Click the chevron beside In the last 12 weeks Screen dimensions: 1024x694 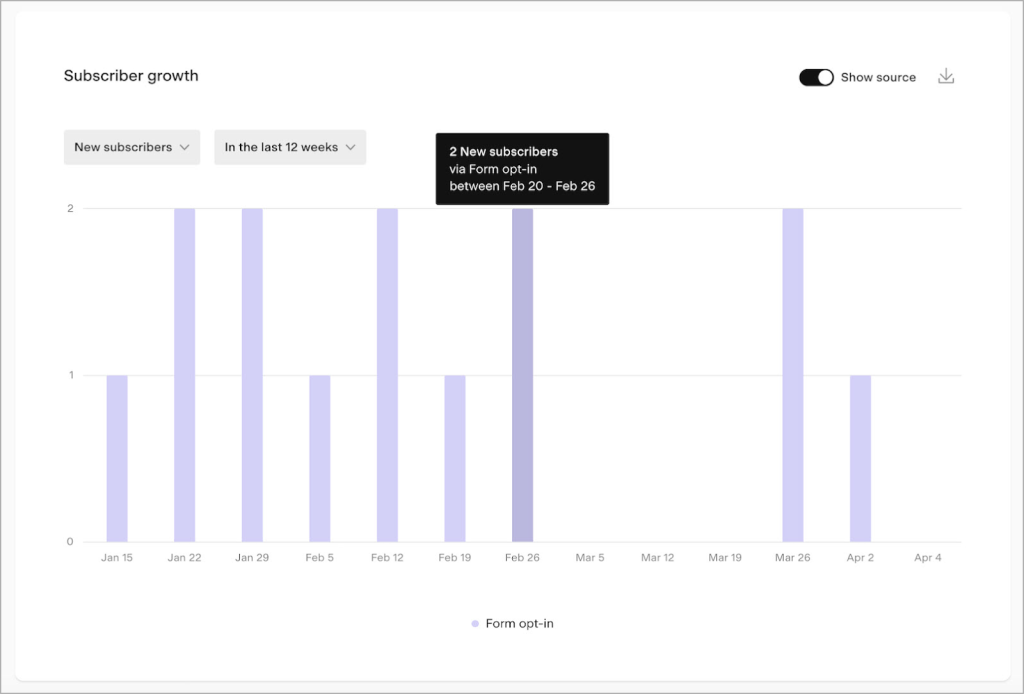point(351,147)
